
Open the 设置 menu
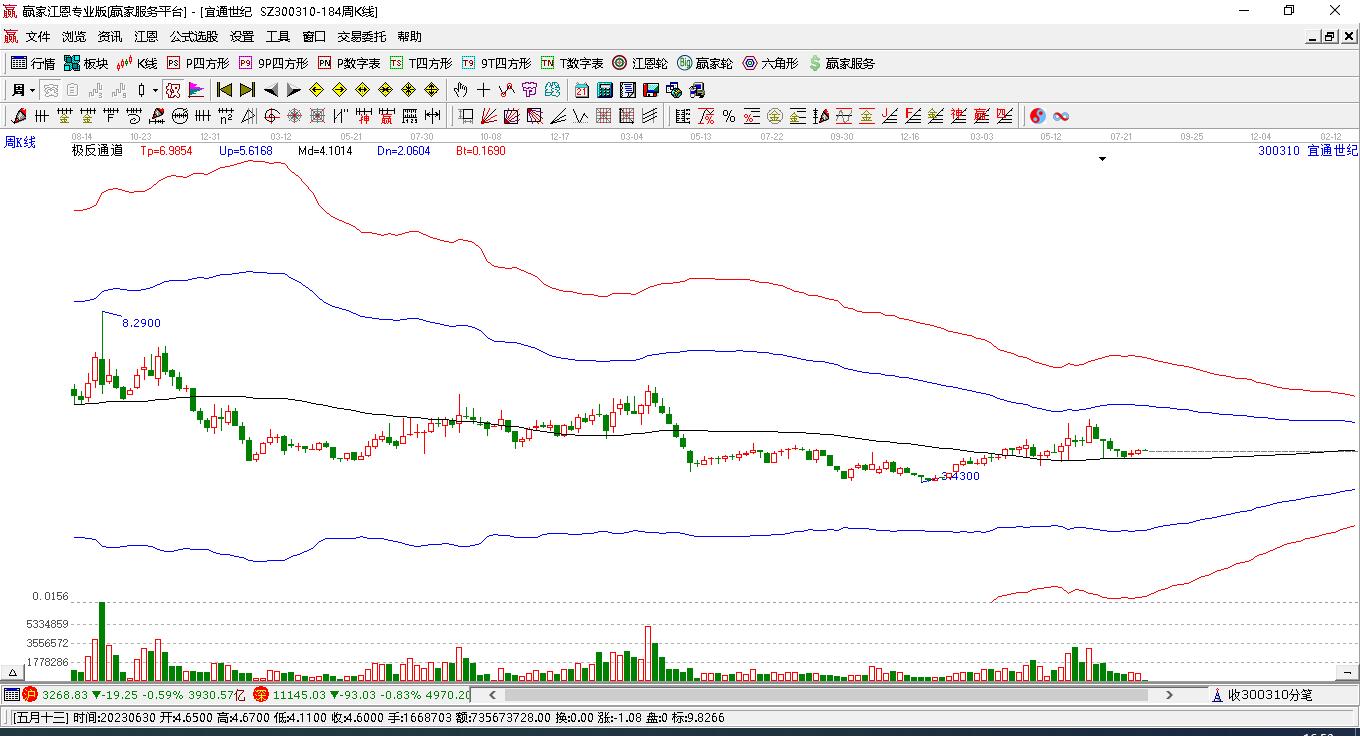[x=242, y=37]
